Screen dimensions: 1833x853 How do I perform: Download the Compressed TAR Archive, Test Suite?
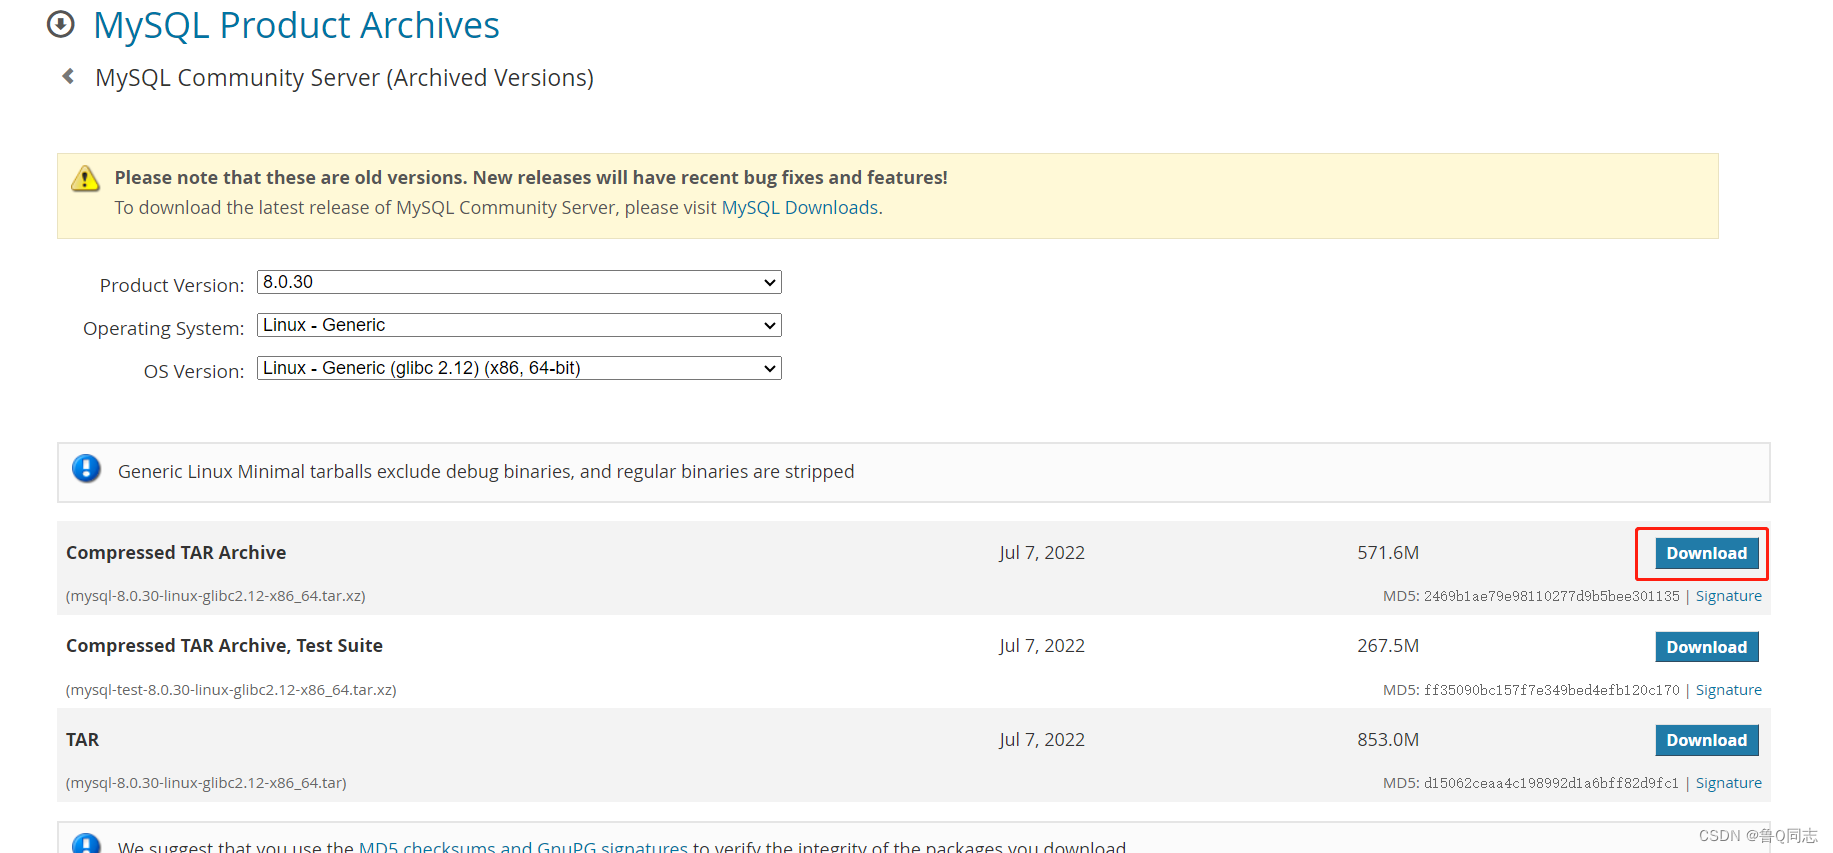click(x=1706, y=647)
